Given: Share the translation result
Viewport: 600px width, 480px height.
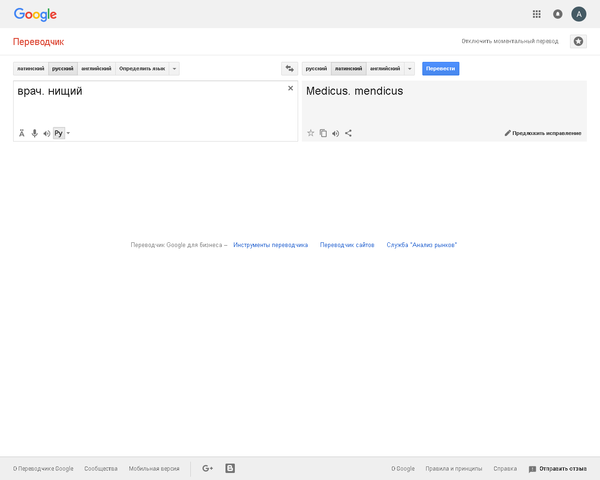Looking at the screenshot, I should click(348, 133).
